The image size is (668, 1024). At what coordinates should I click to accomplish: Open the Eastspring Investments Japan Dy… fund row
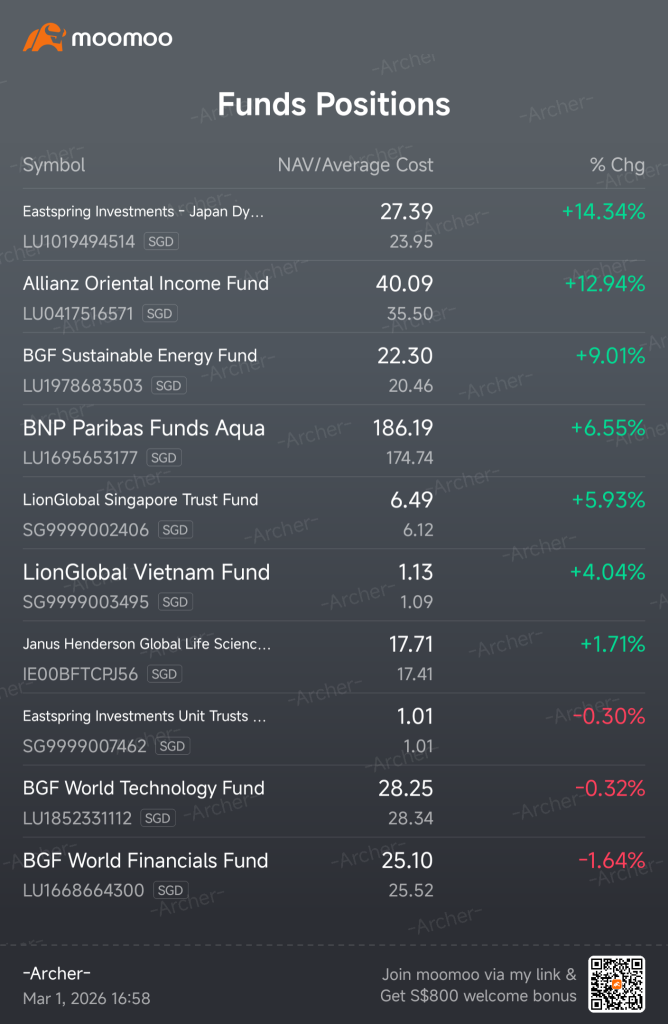coord(334,225)
